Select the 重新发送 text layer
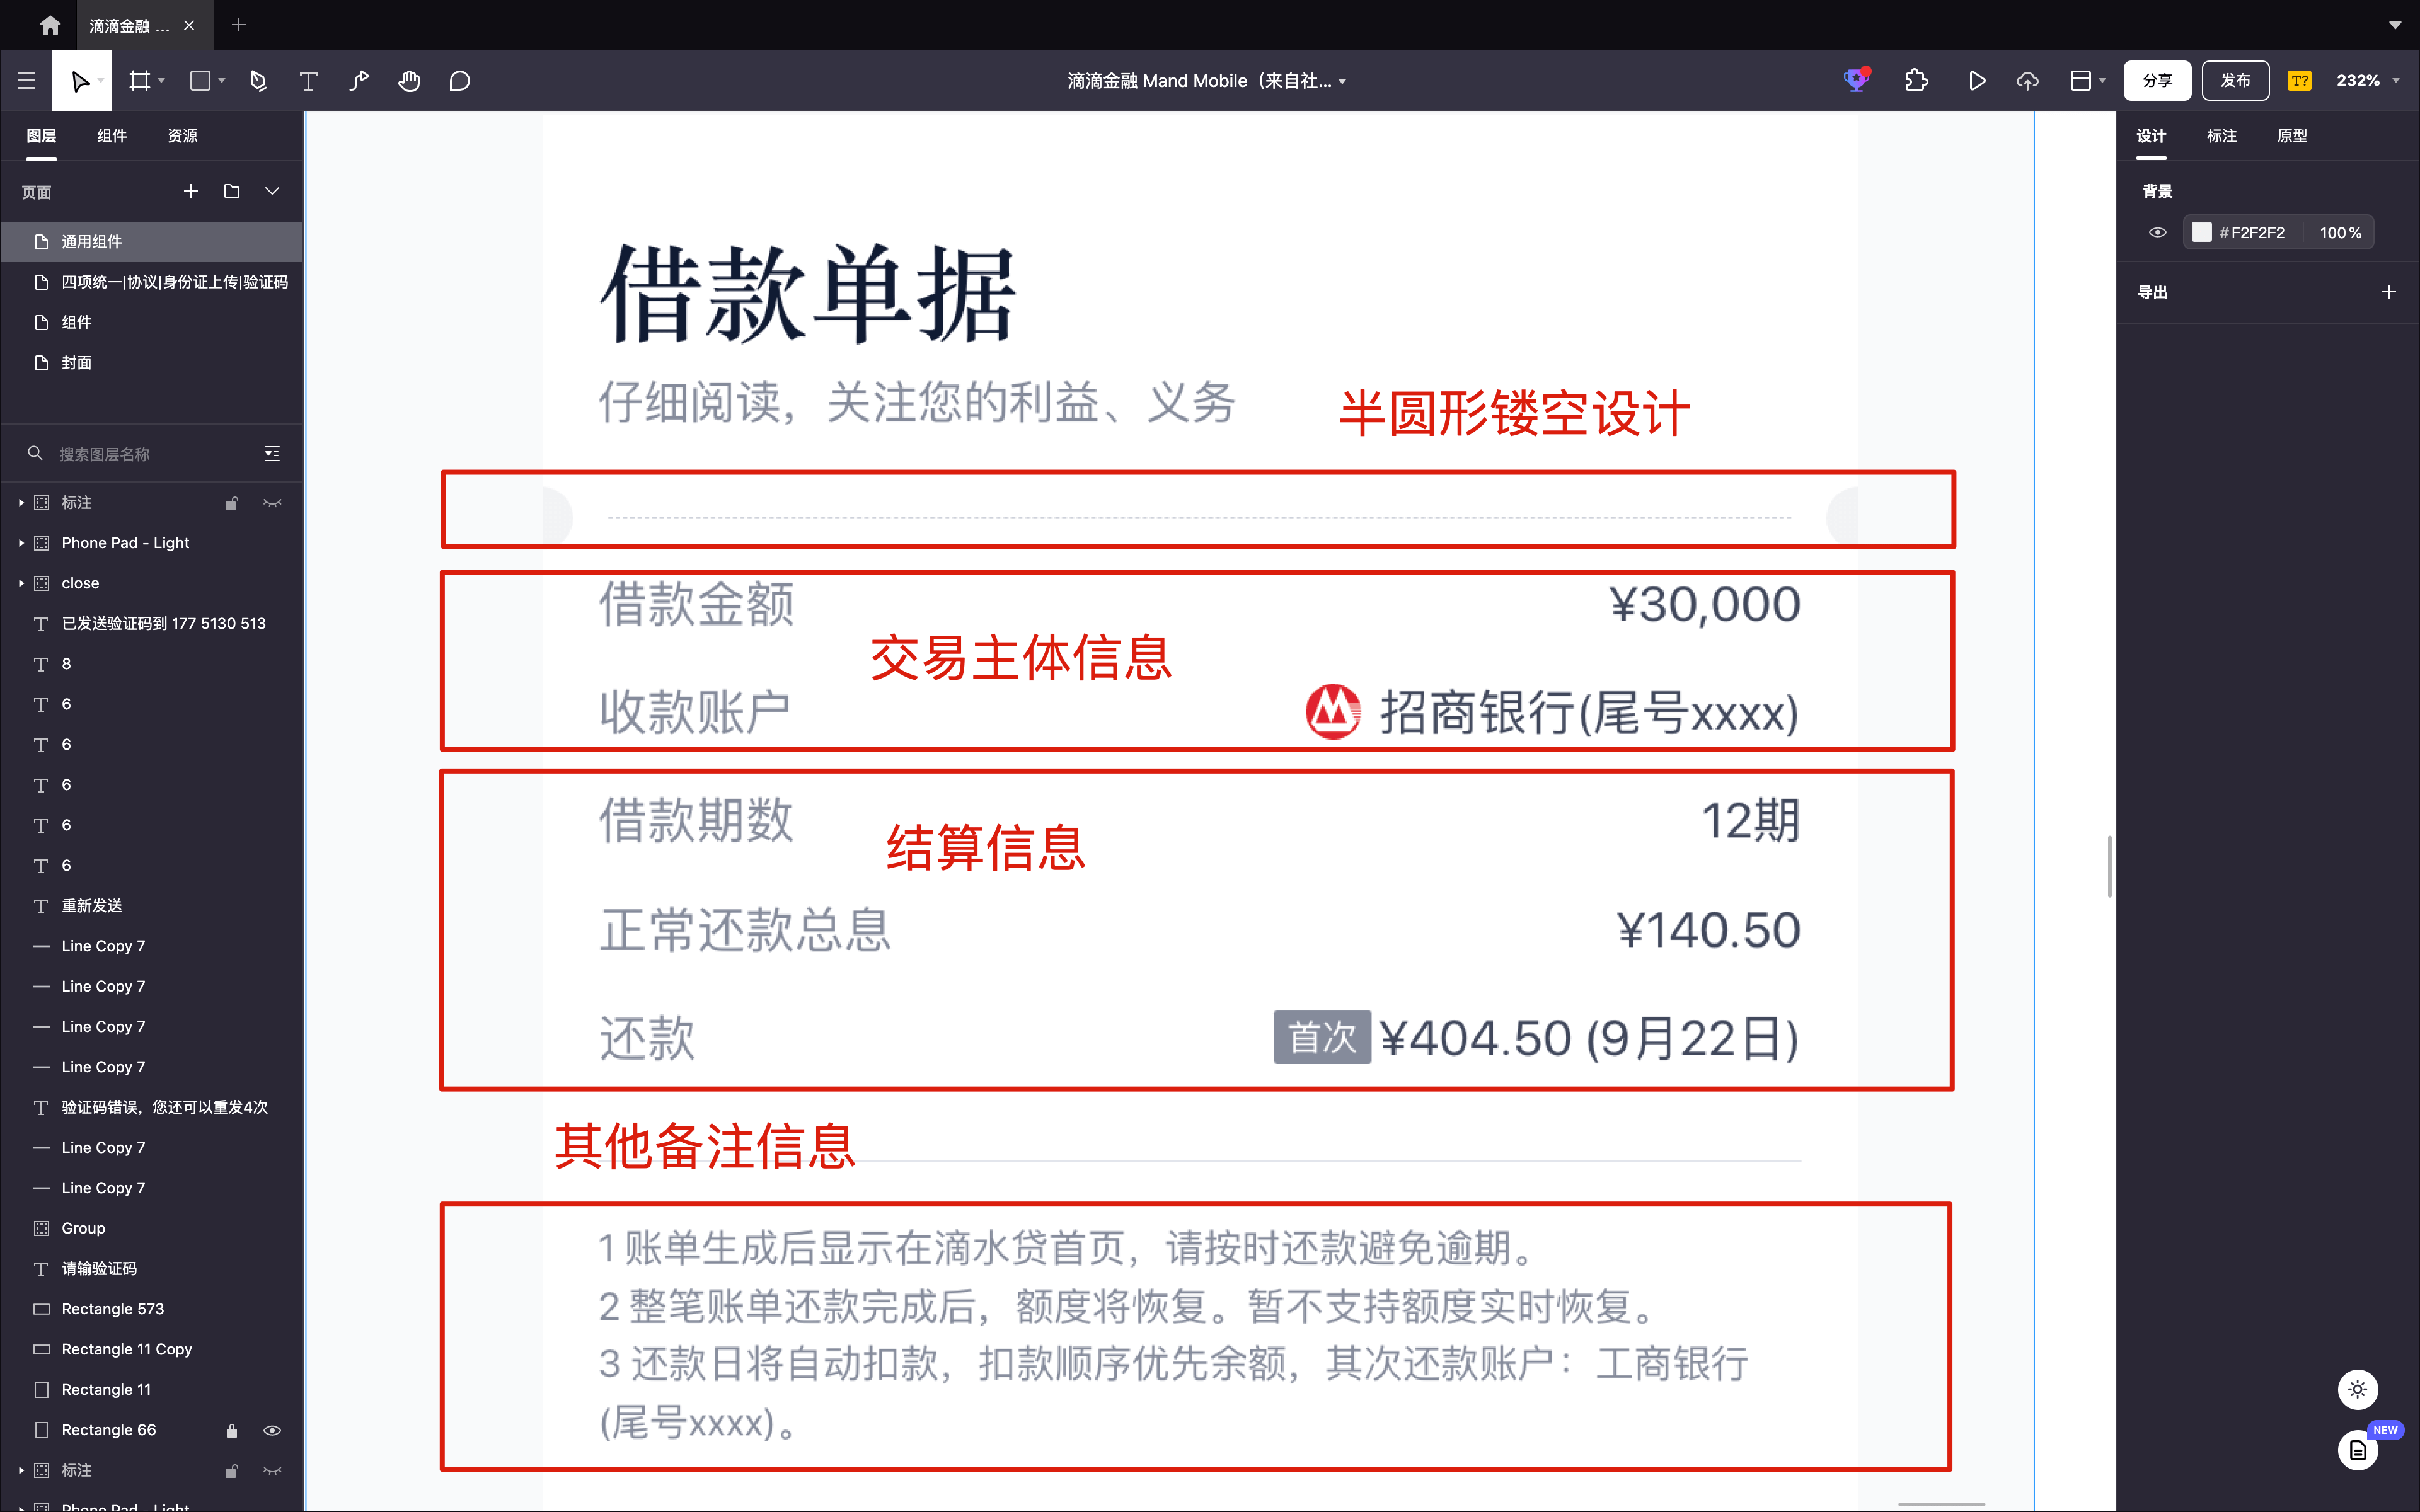2420x1512 pixels. [152, 906]
